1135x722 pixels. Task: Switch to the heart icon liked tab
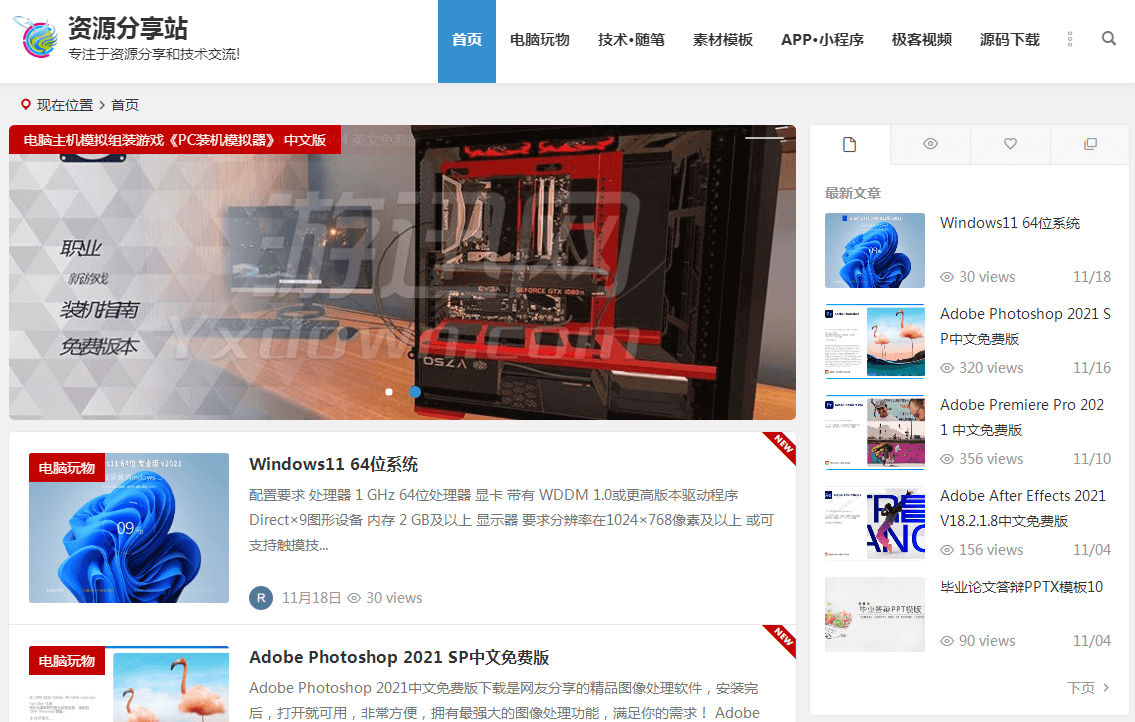coord(1010,144)
